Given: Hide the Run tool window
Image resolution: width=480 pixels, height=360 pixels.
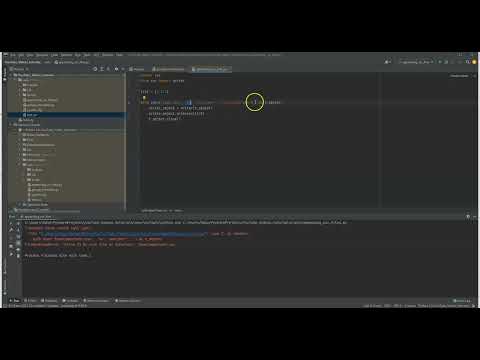Looking at the screenshot, I should pyautogui.click(x=475, y=217).
